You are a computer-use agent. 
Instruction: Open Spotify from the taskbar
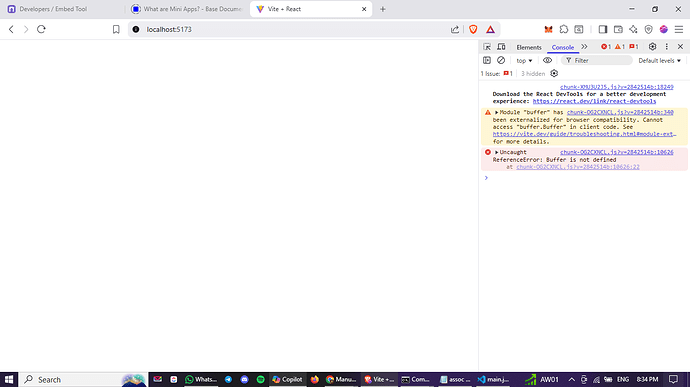click(261, 380)
